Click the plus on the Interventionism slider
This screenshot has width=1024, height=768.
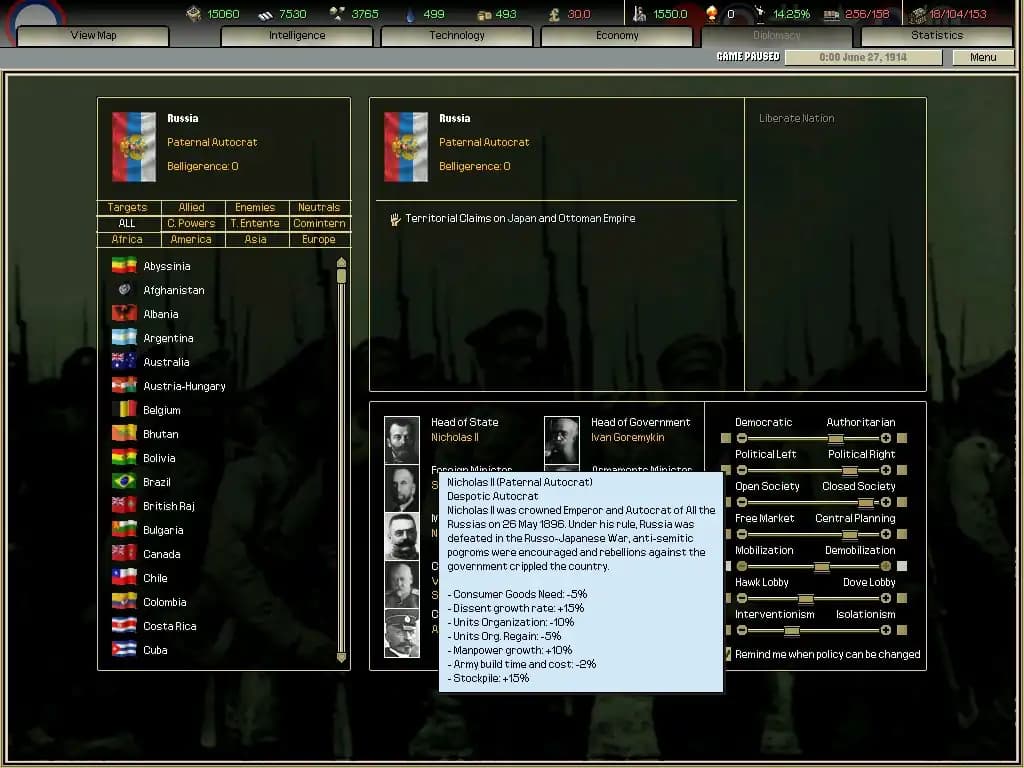(x=886, y=628)
